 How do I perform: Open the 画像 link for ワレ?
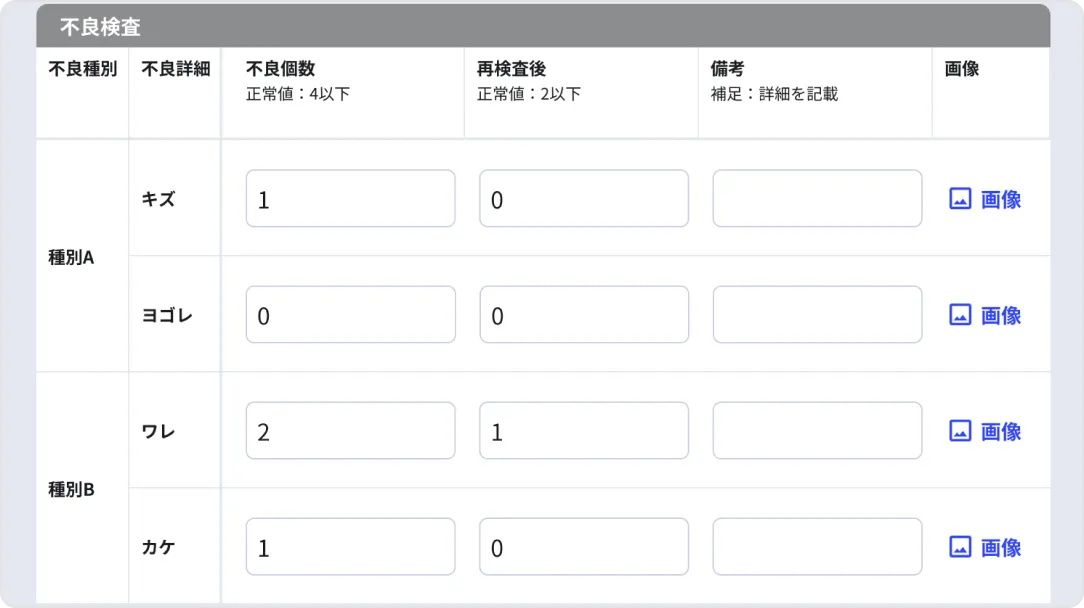pyautogui.click(x=1000, y=431)
